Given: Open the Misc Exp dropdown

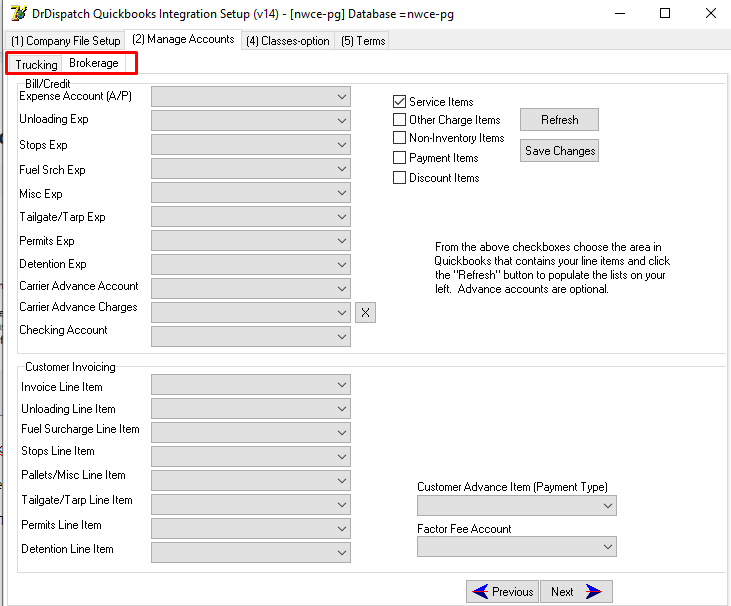Looking at the screenshot, I should click(251, 193).
